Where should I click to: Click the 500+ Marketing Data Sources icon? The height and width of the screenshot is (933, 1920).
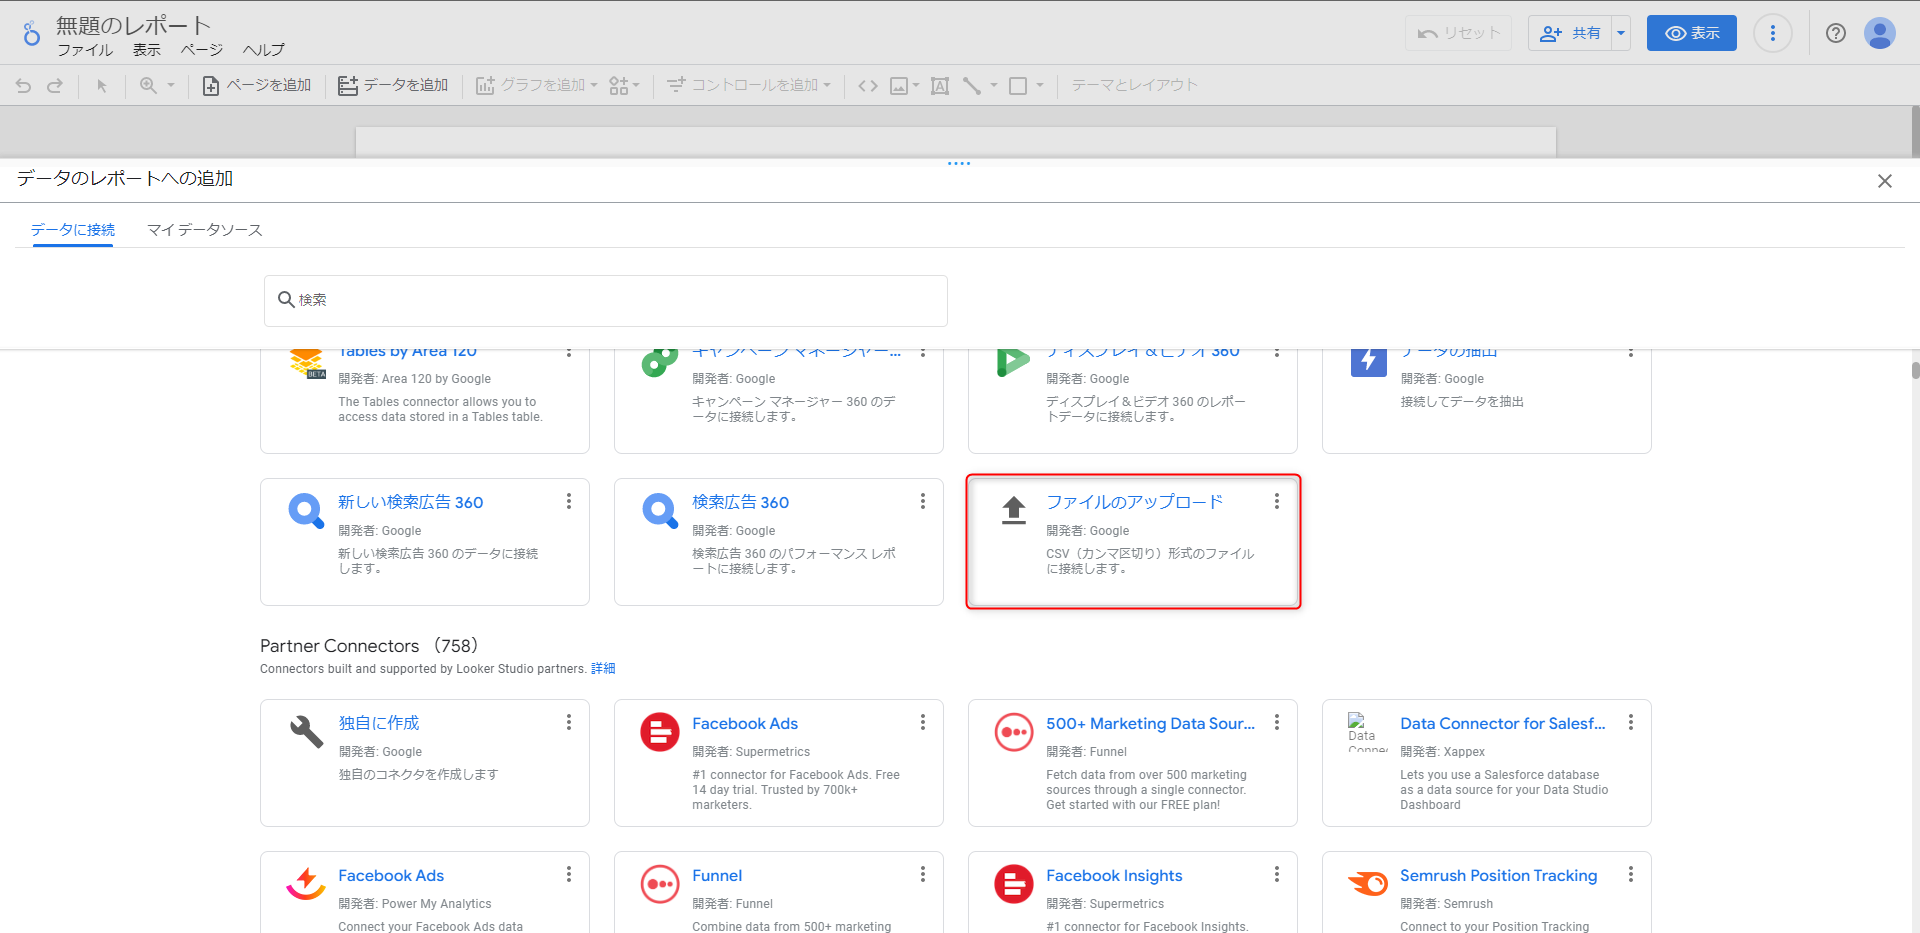pos(1014,732)
